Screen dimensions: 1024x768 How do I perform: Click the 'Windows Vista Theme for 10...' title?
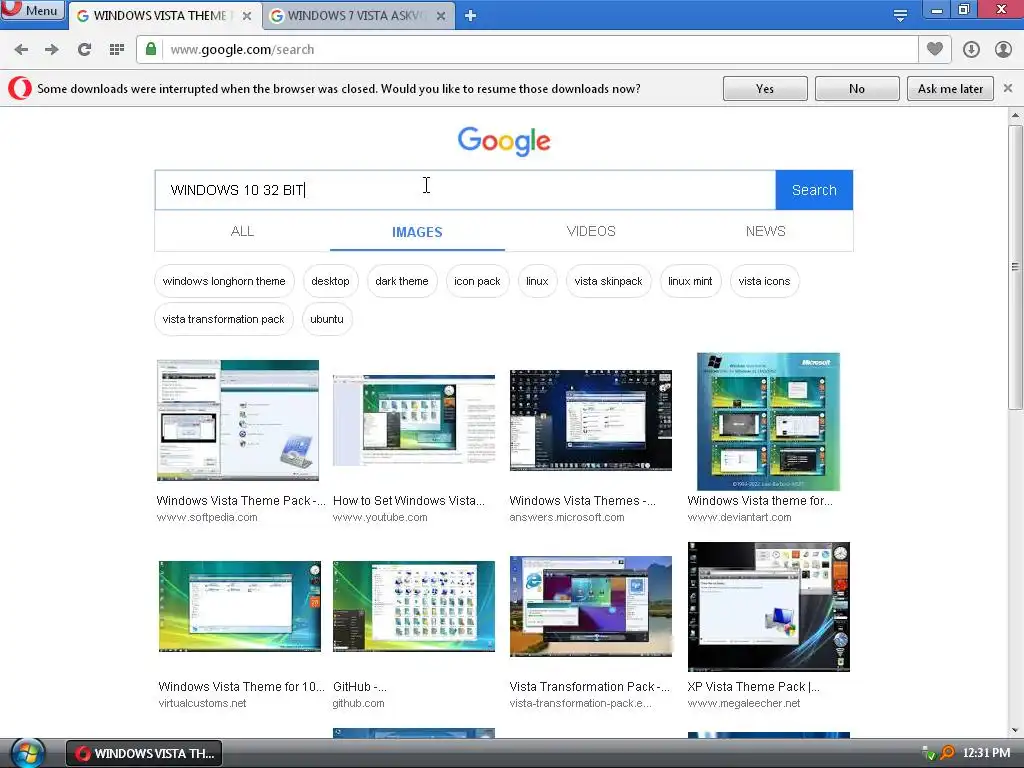pos(241,687)
